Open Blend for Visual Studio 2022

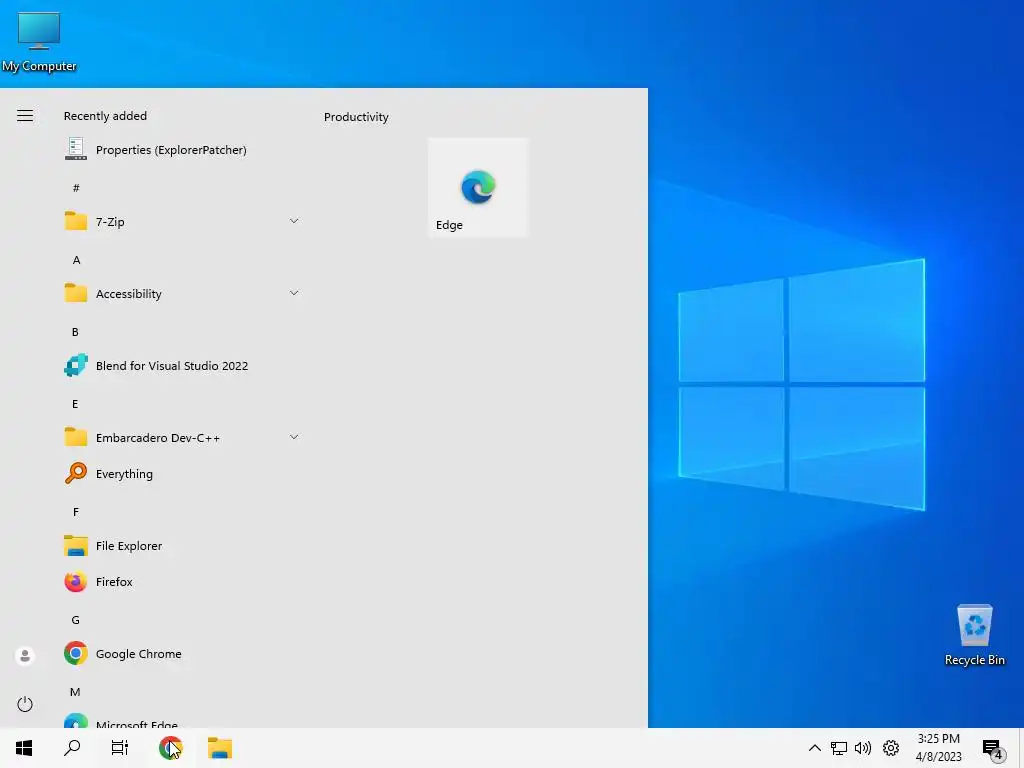pos(183,366)
